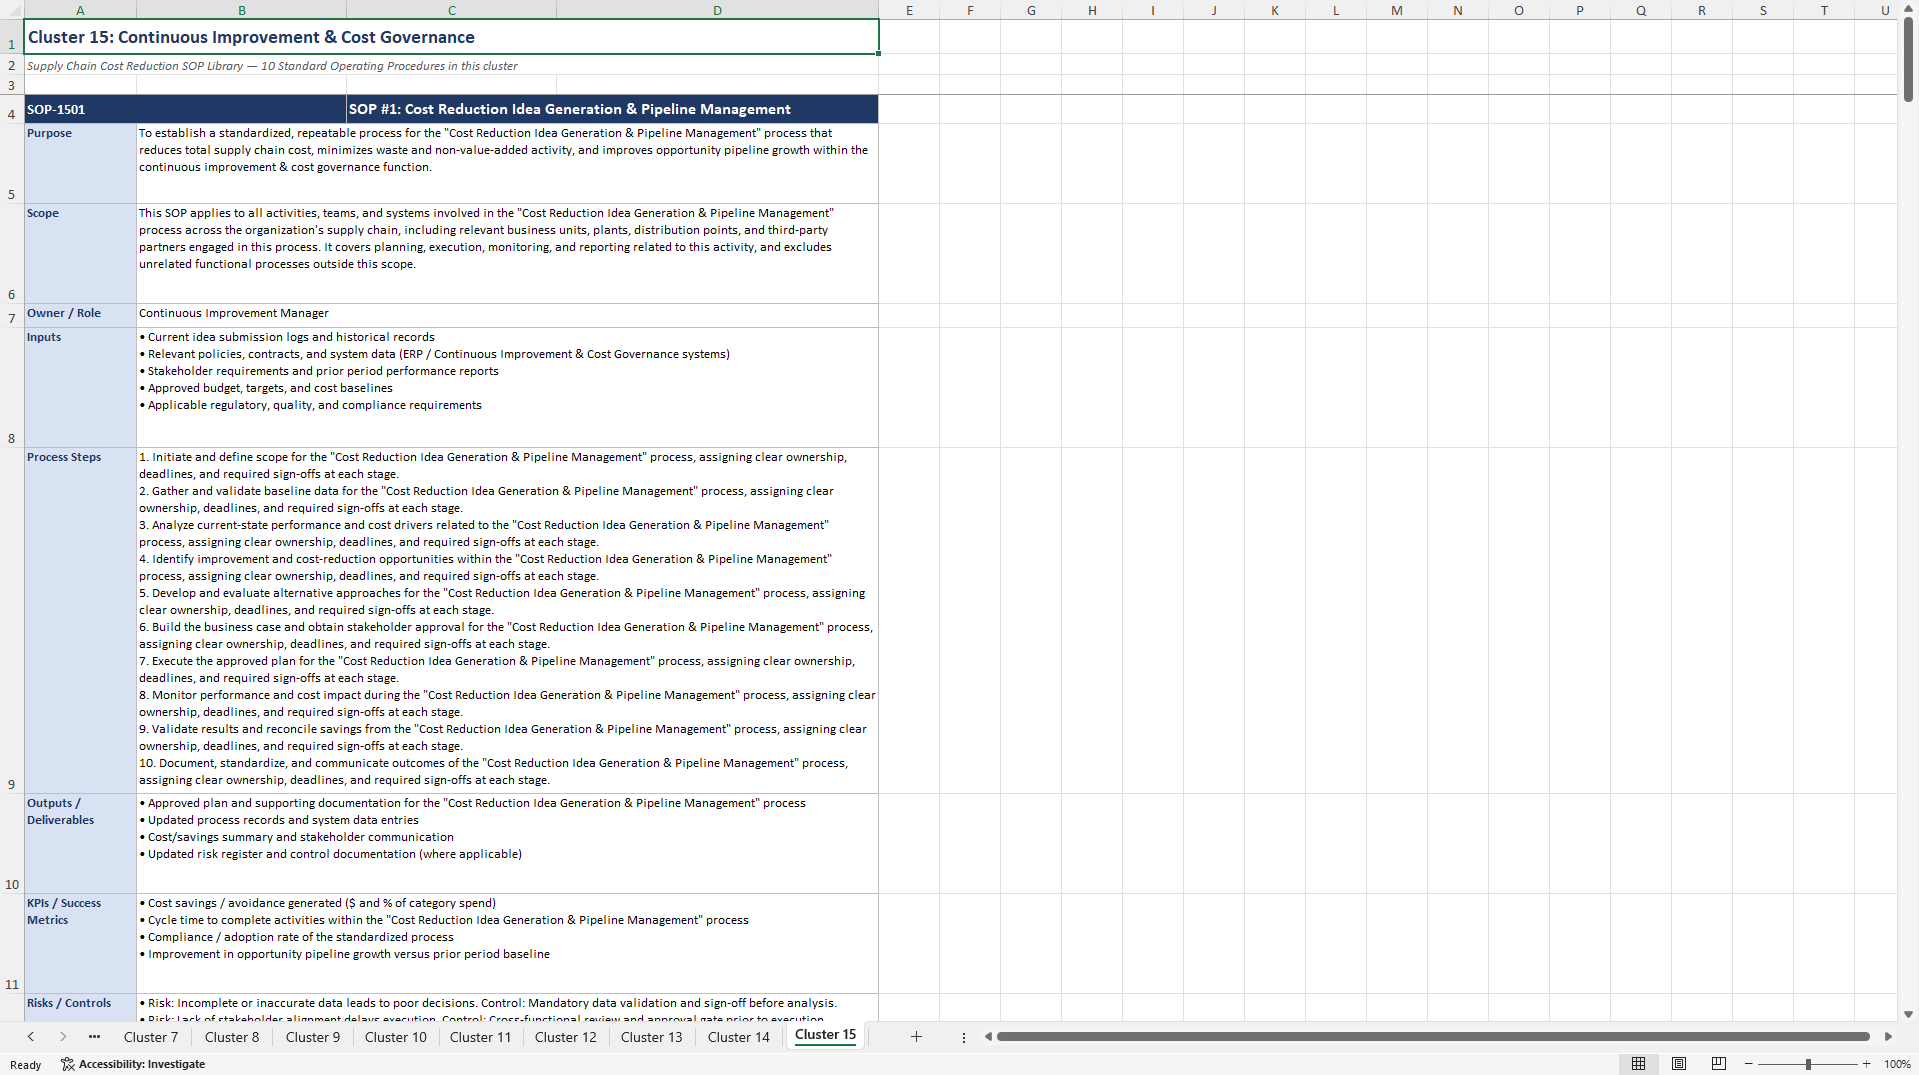Select the Cluster 13 tab
The image size is (1919, 1075).
click(652, 1037)
